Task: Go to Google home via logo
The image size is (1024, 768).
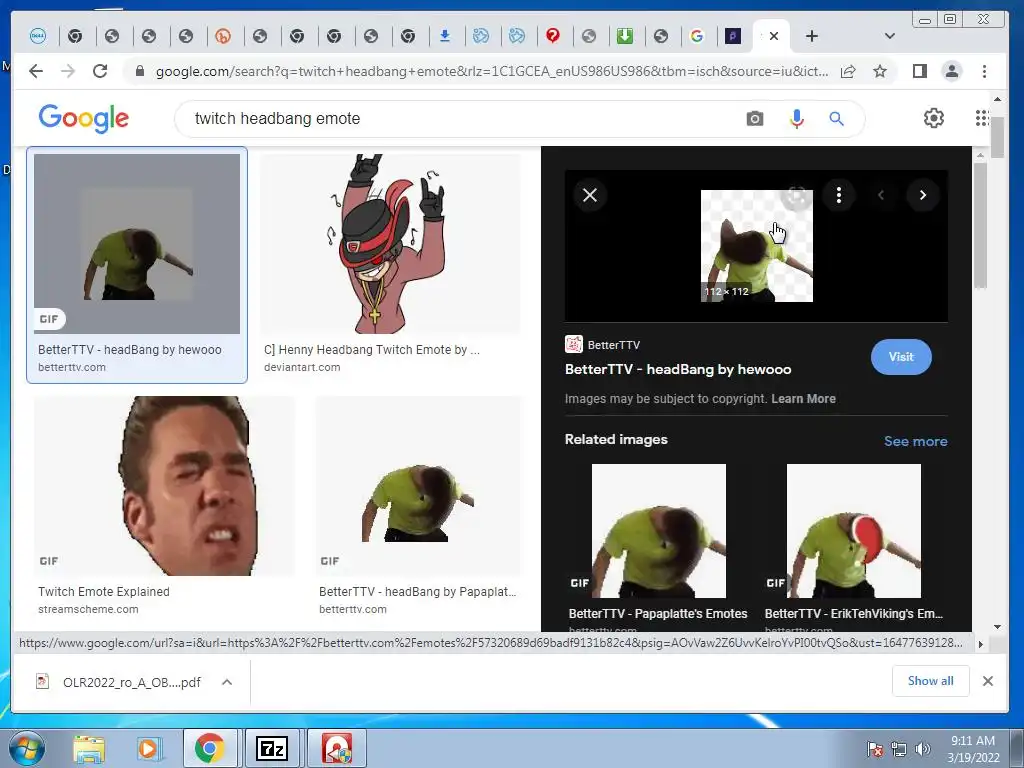Action: tap(84, 118)
